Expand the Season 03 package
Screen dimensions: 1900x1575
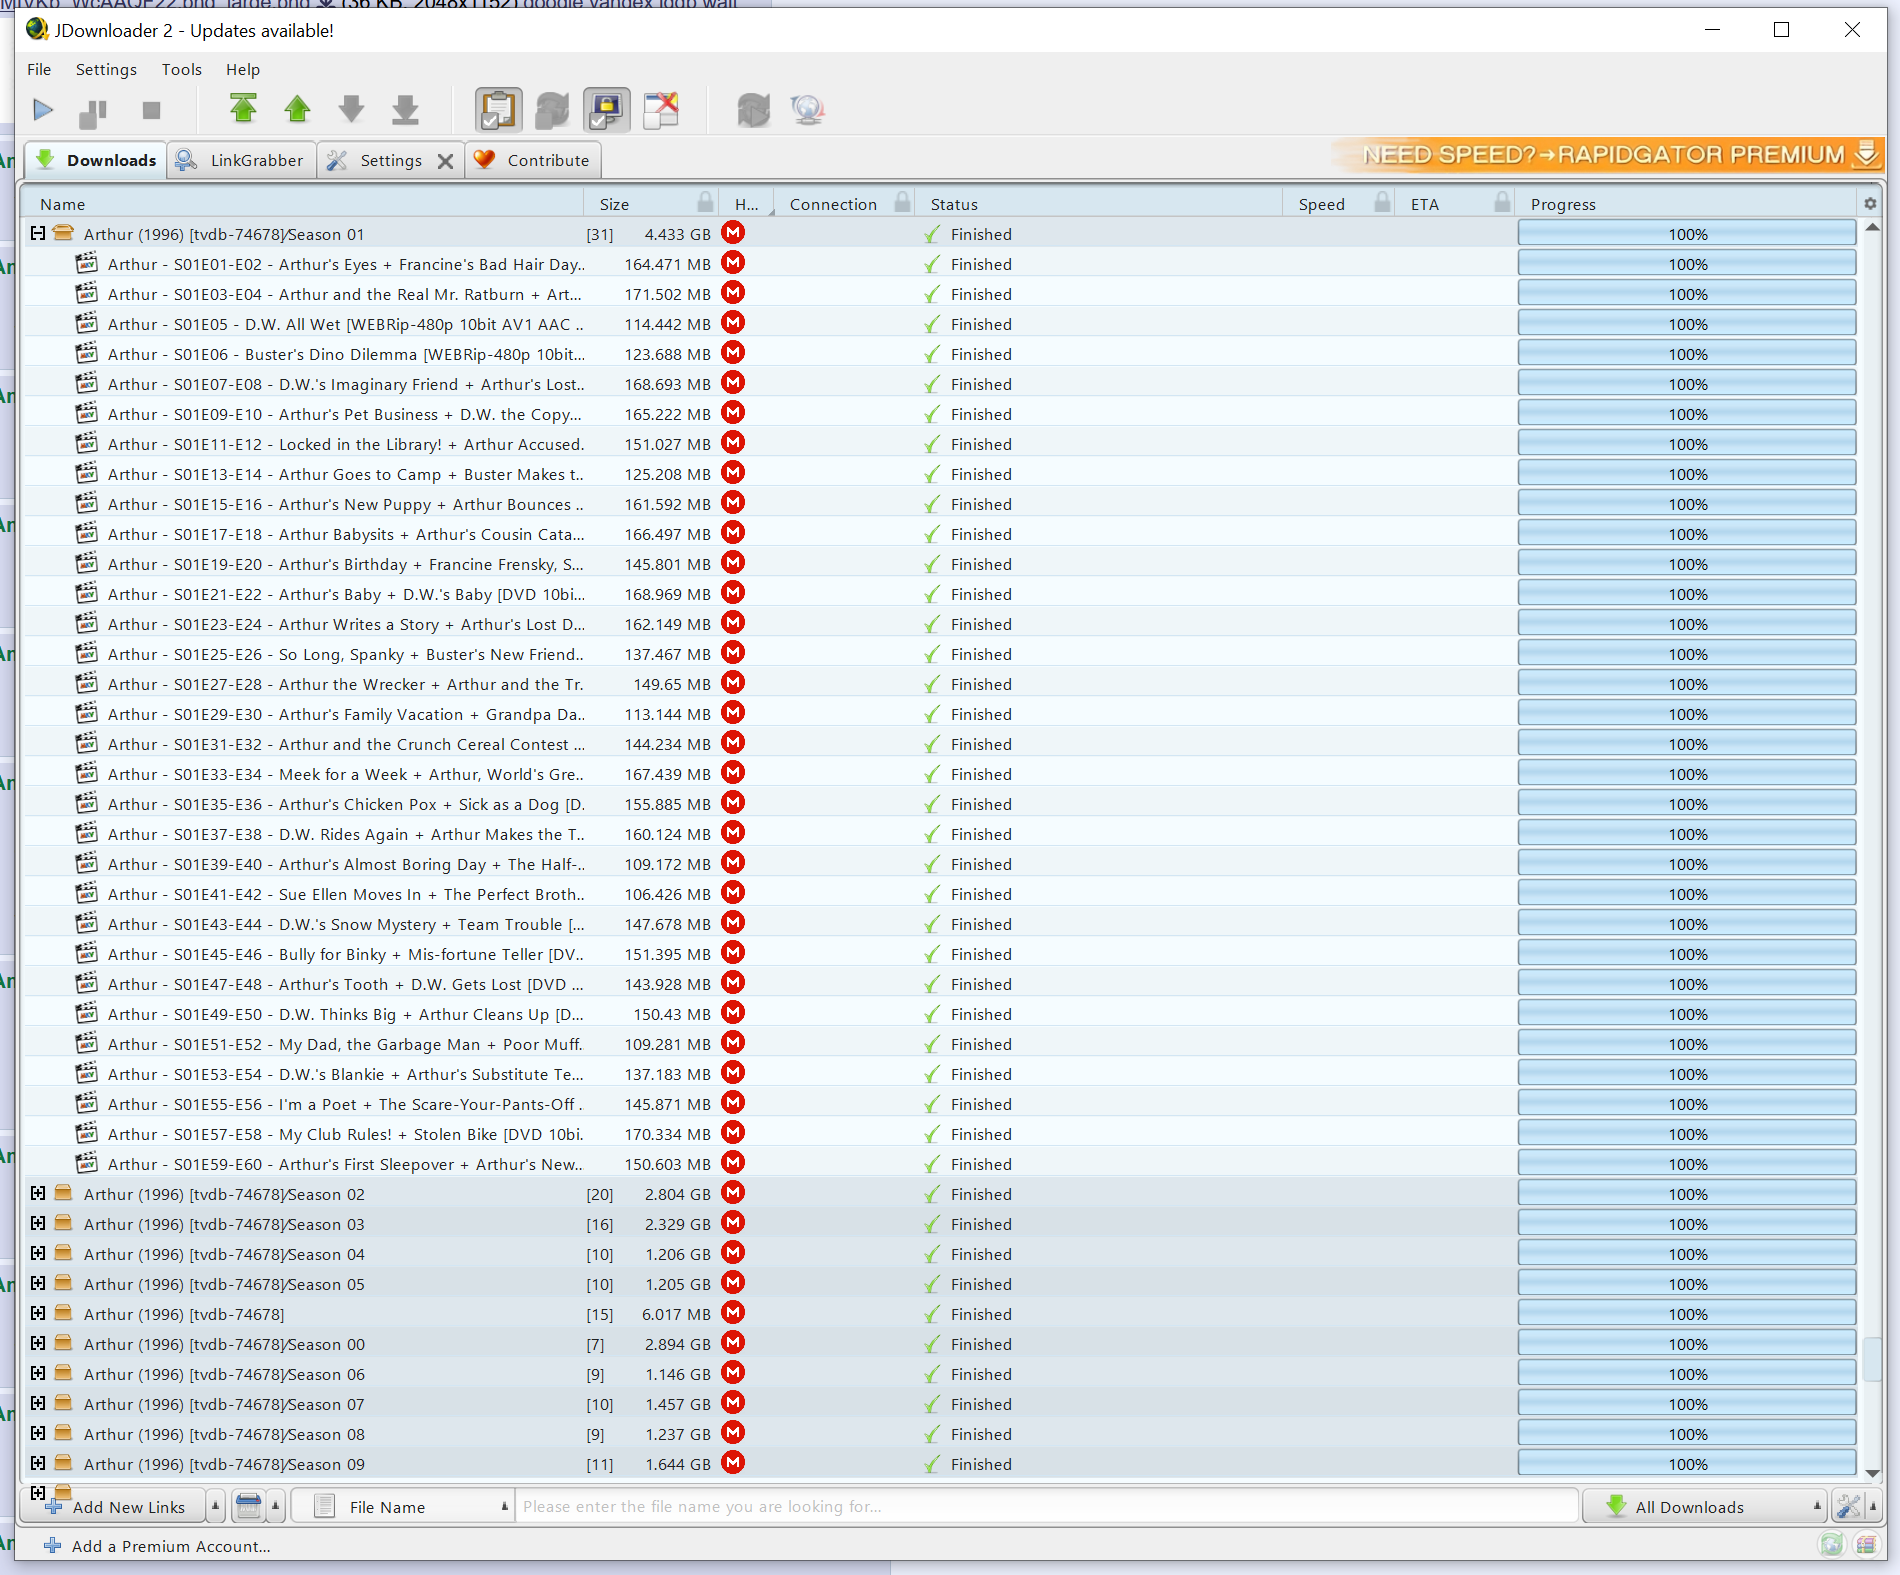(38, 1223)
